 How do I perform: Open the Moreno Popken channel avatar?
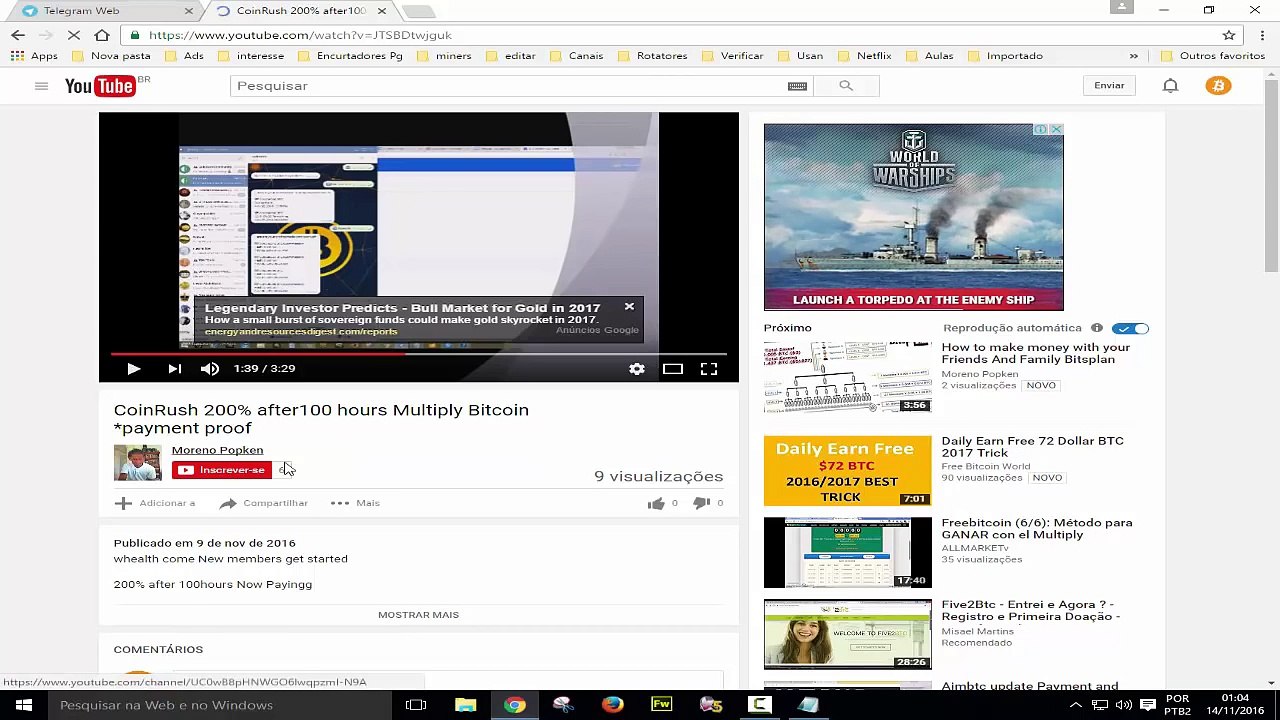(137, 463)
